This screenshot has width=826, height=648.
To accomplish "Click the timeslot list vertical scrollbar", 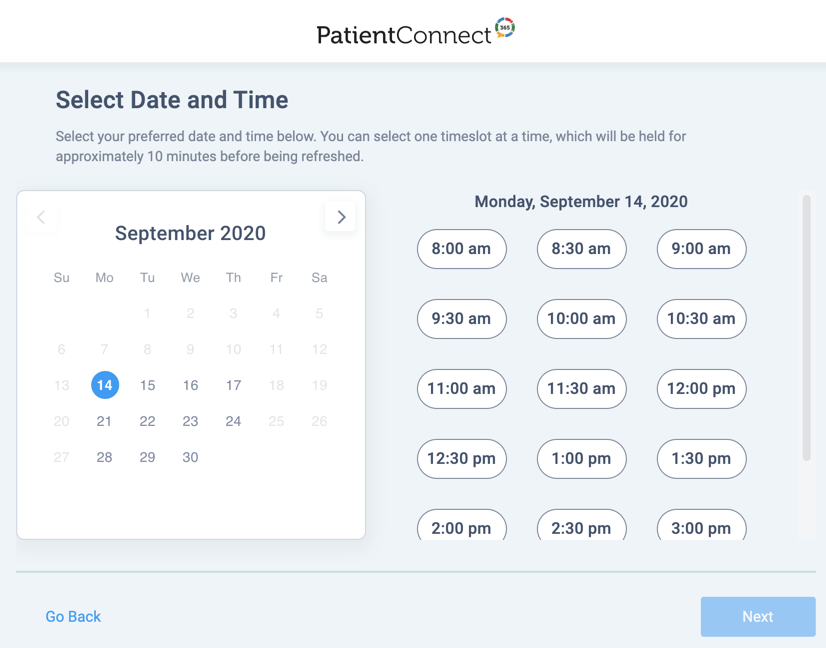I will 806,328.
